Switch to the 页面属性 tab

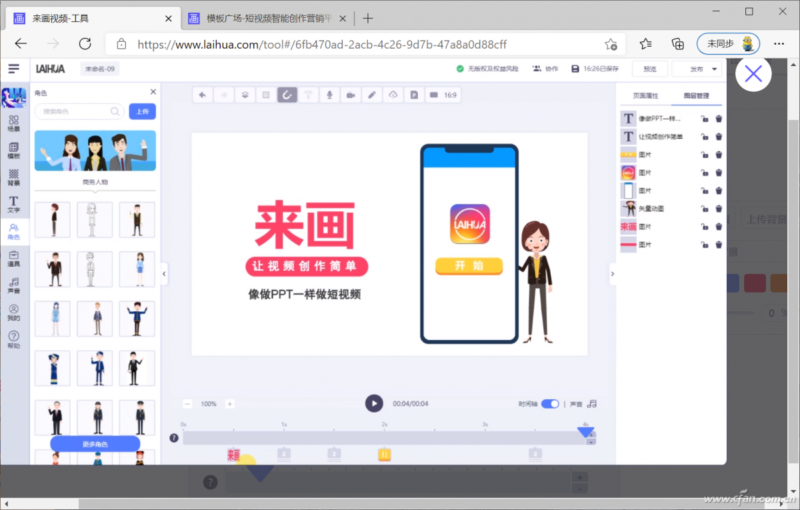645,95
